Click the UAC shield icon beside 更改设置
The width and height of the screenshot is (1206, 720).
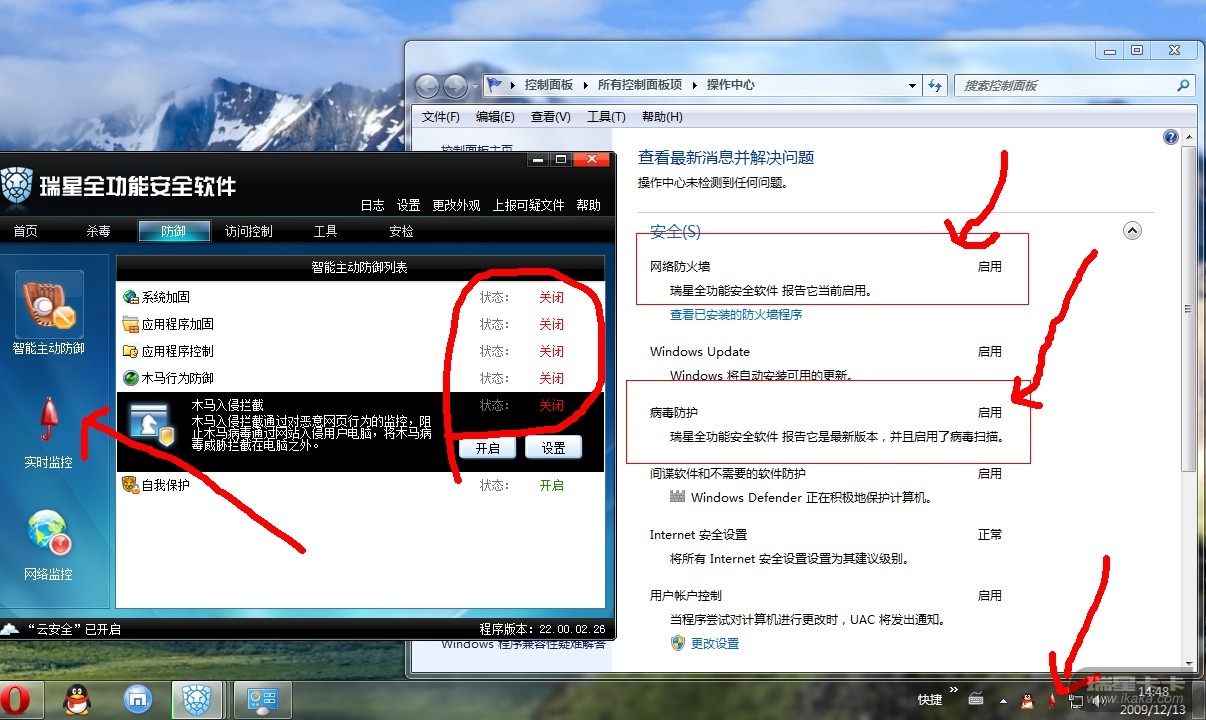[x=678, y=643]
